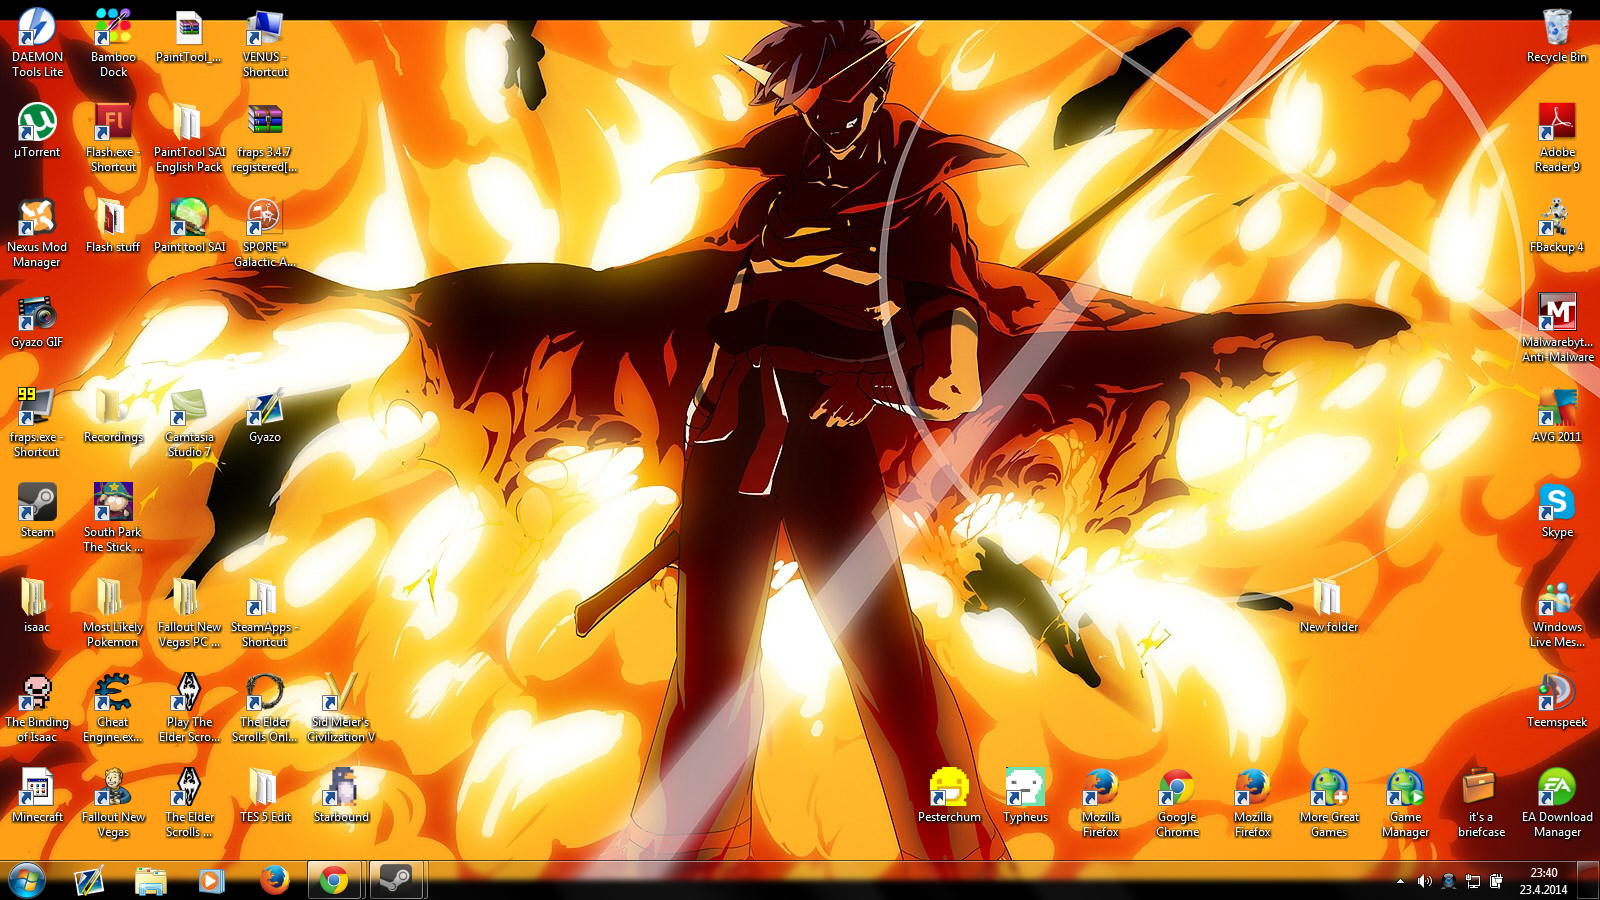This screenshot has width=1600, height=900.
Task: Select the Fallout New Vegas game shortcut
Action: point(113,804)
